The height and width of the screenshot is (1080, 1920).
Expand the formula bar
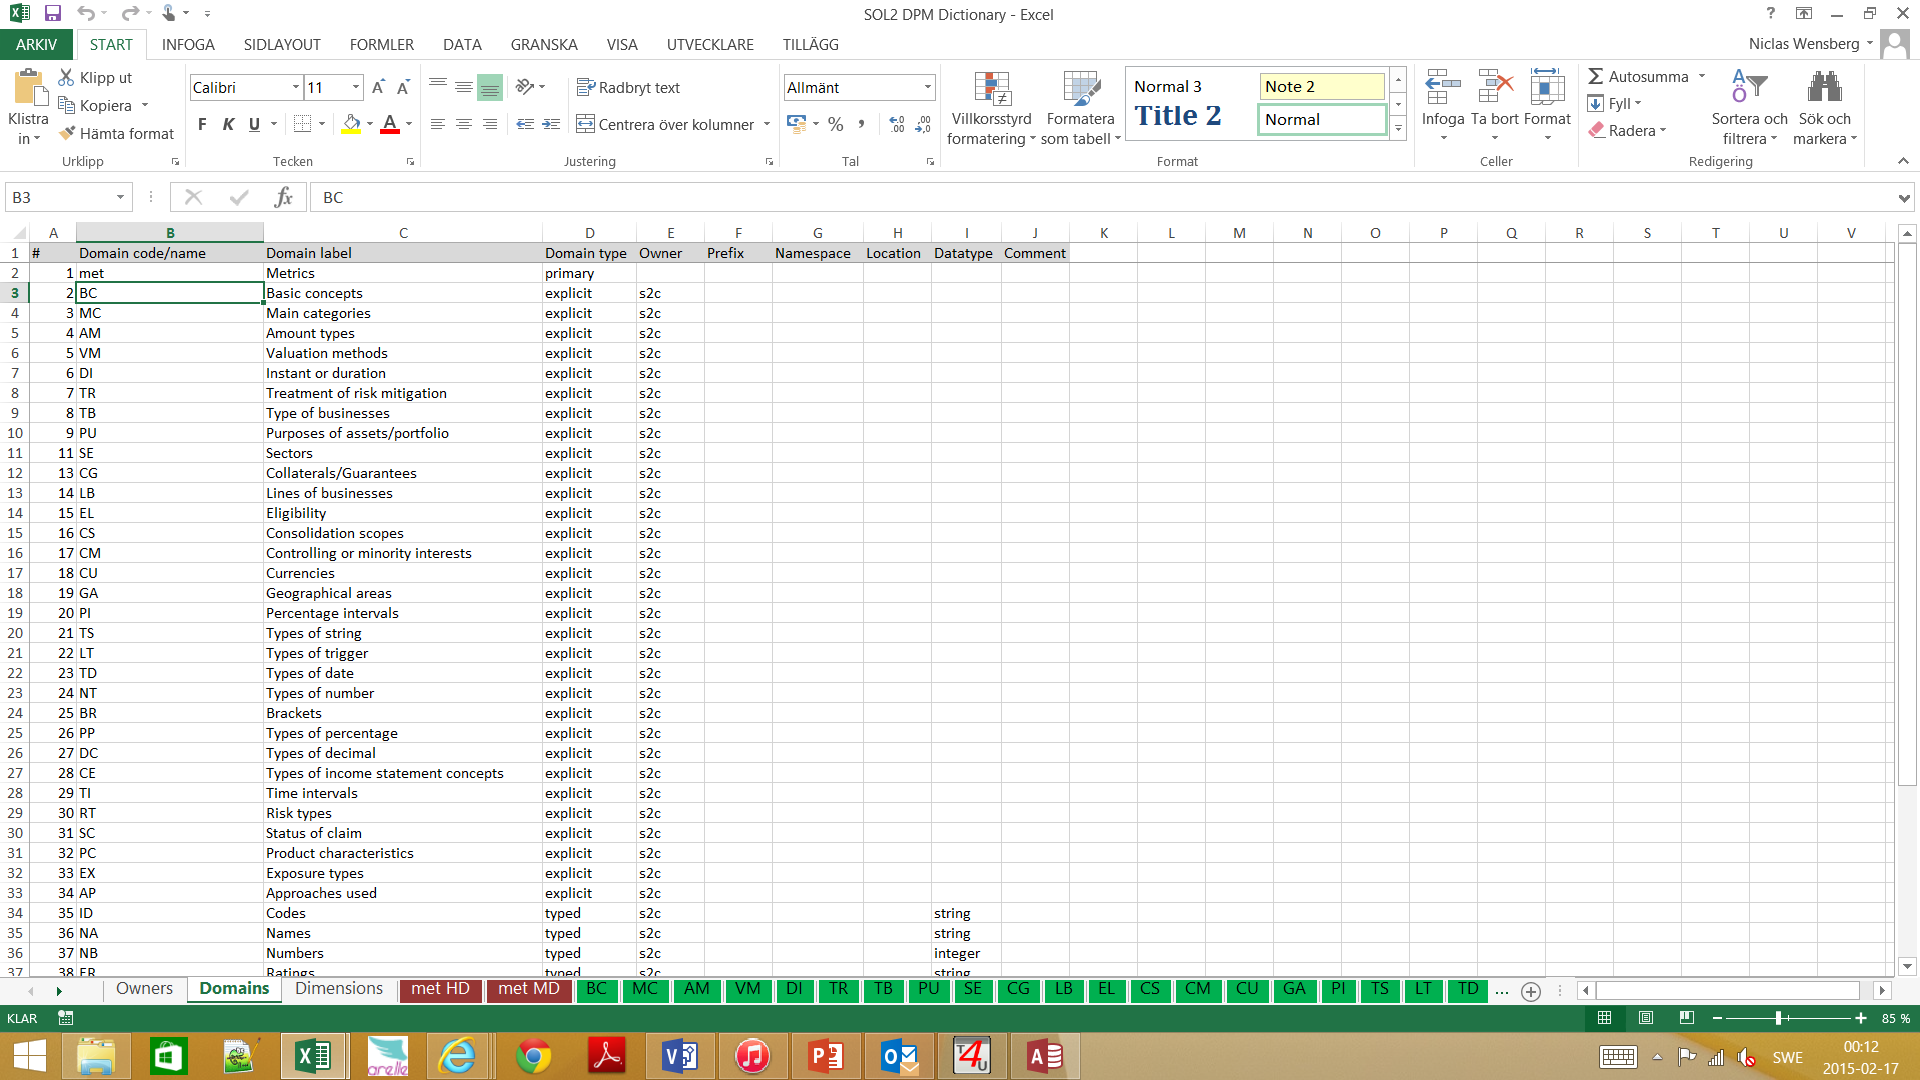(1903, 198)
